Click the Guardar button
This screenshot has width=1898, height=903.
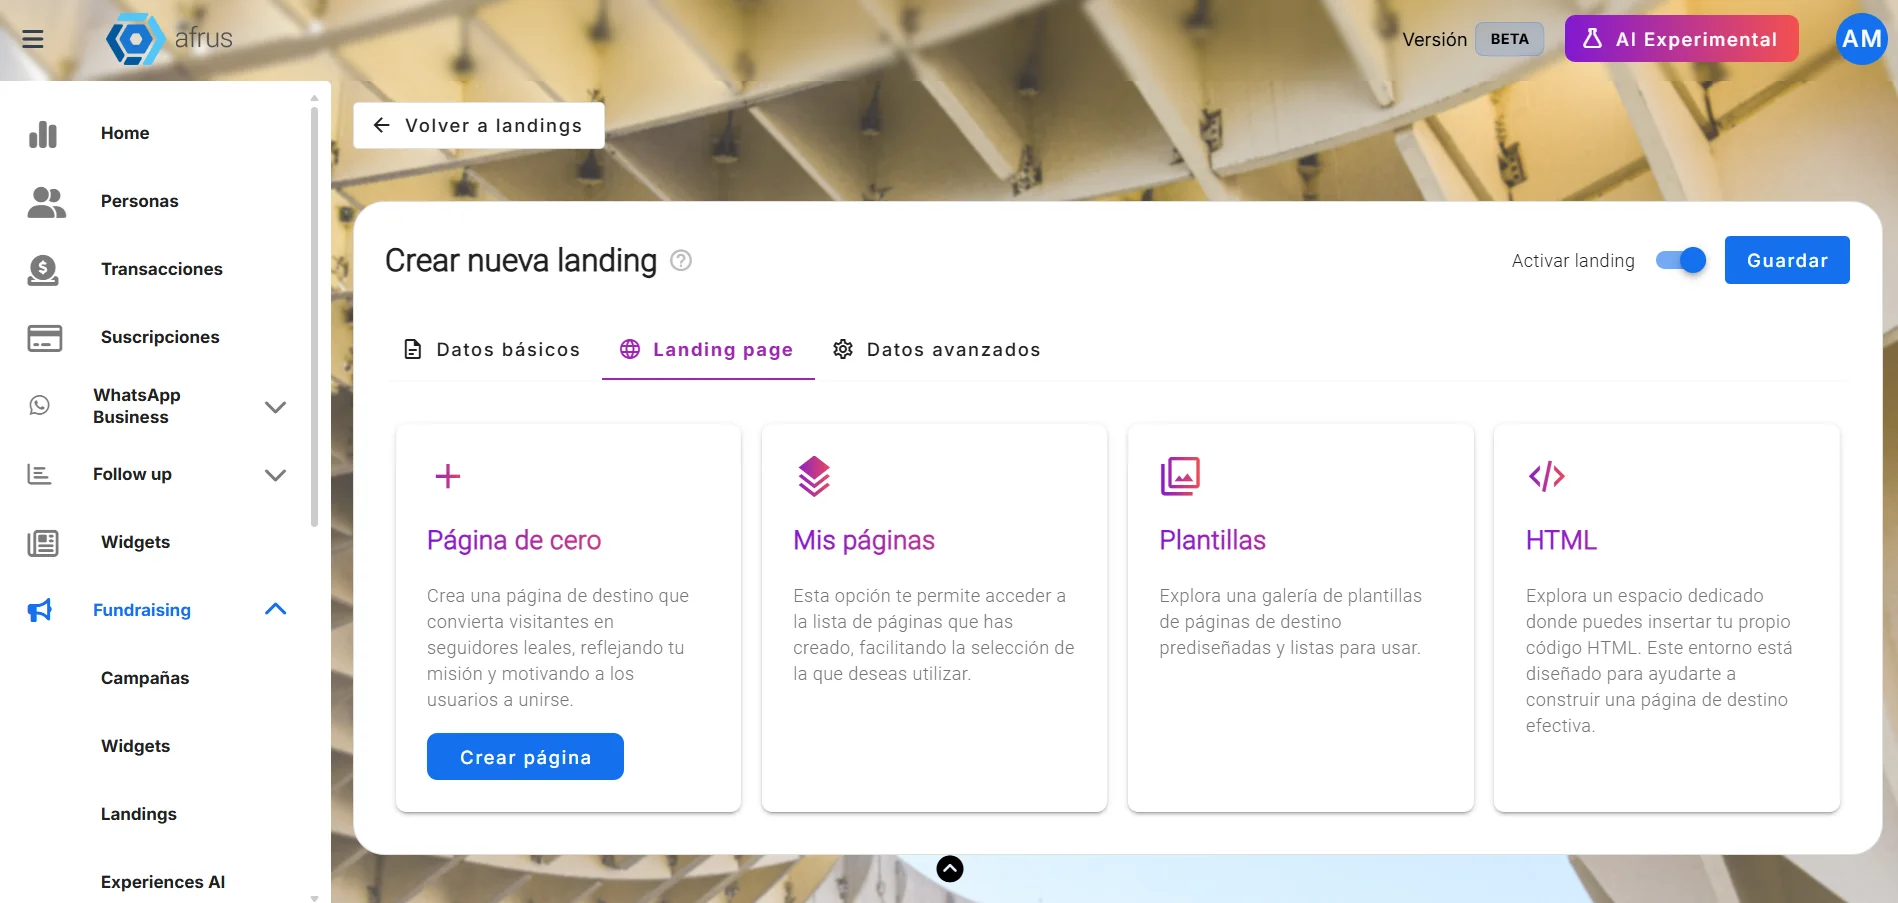pyautogui.click(x=1787, y=260)
